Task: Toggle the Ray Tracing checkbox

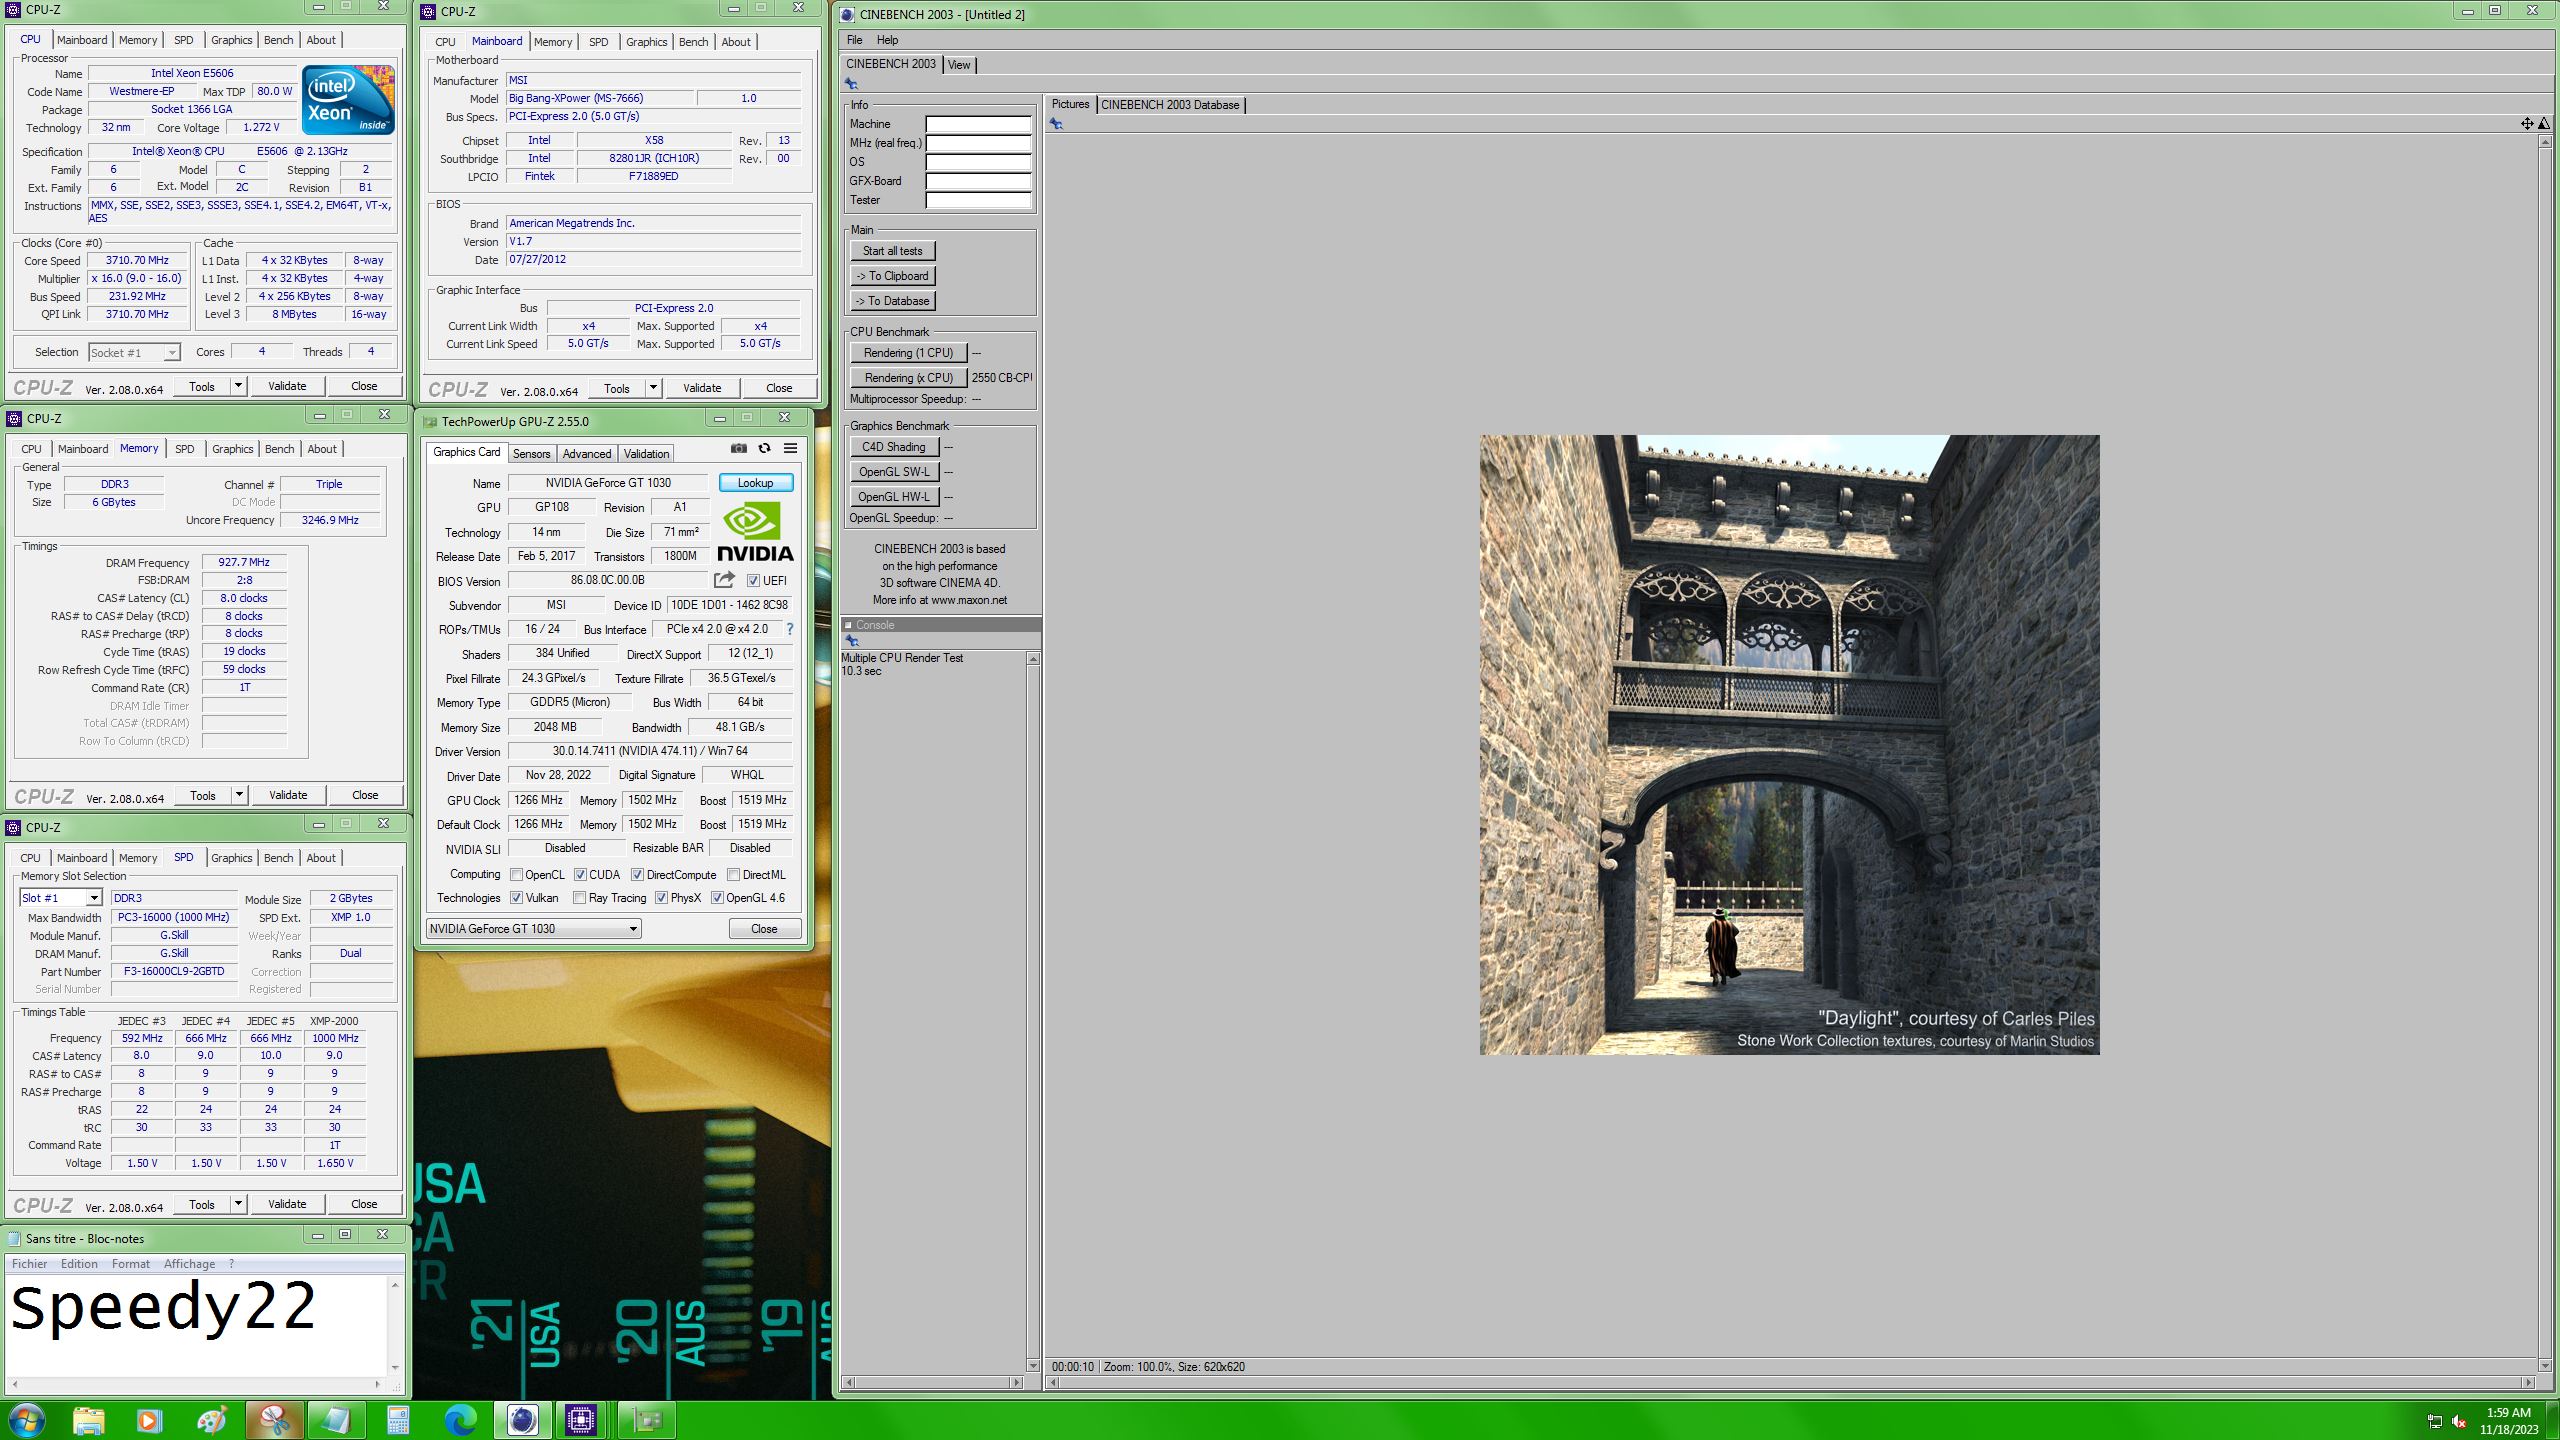Action: [580, 898]
